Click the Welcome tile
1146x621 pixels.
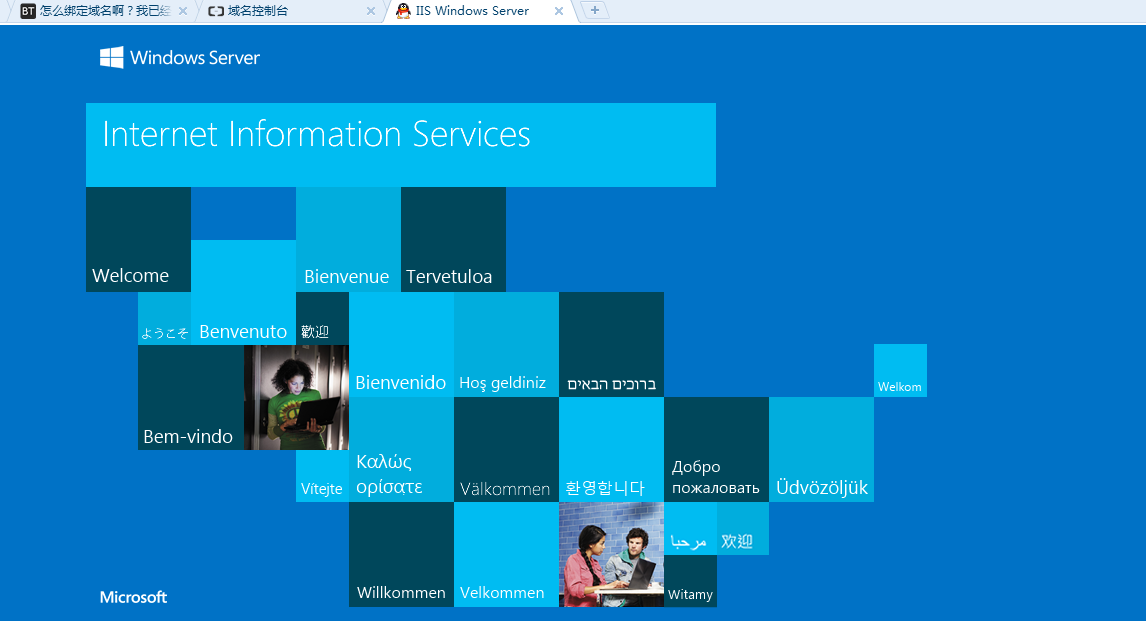(x=138, y=240)
